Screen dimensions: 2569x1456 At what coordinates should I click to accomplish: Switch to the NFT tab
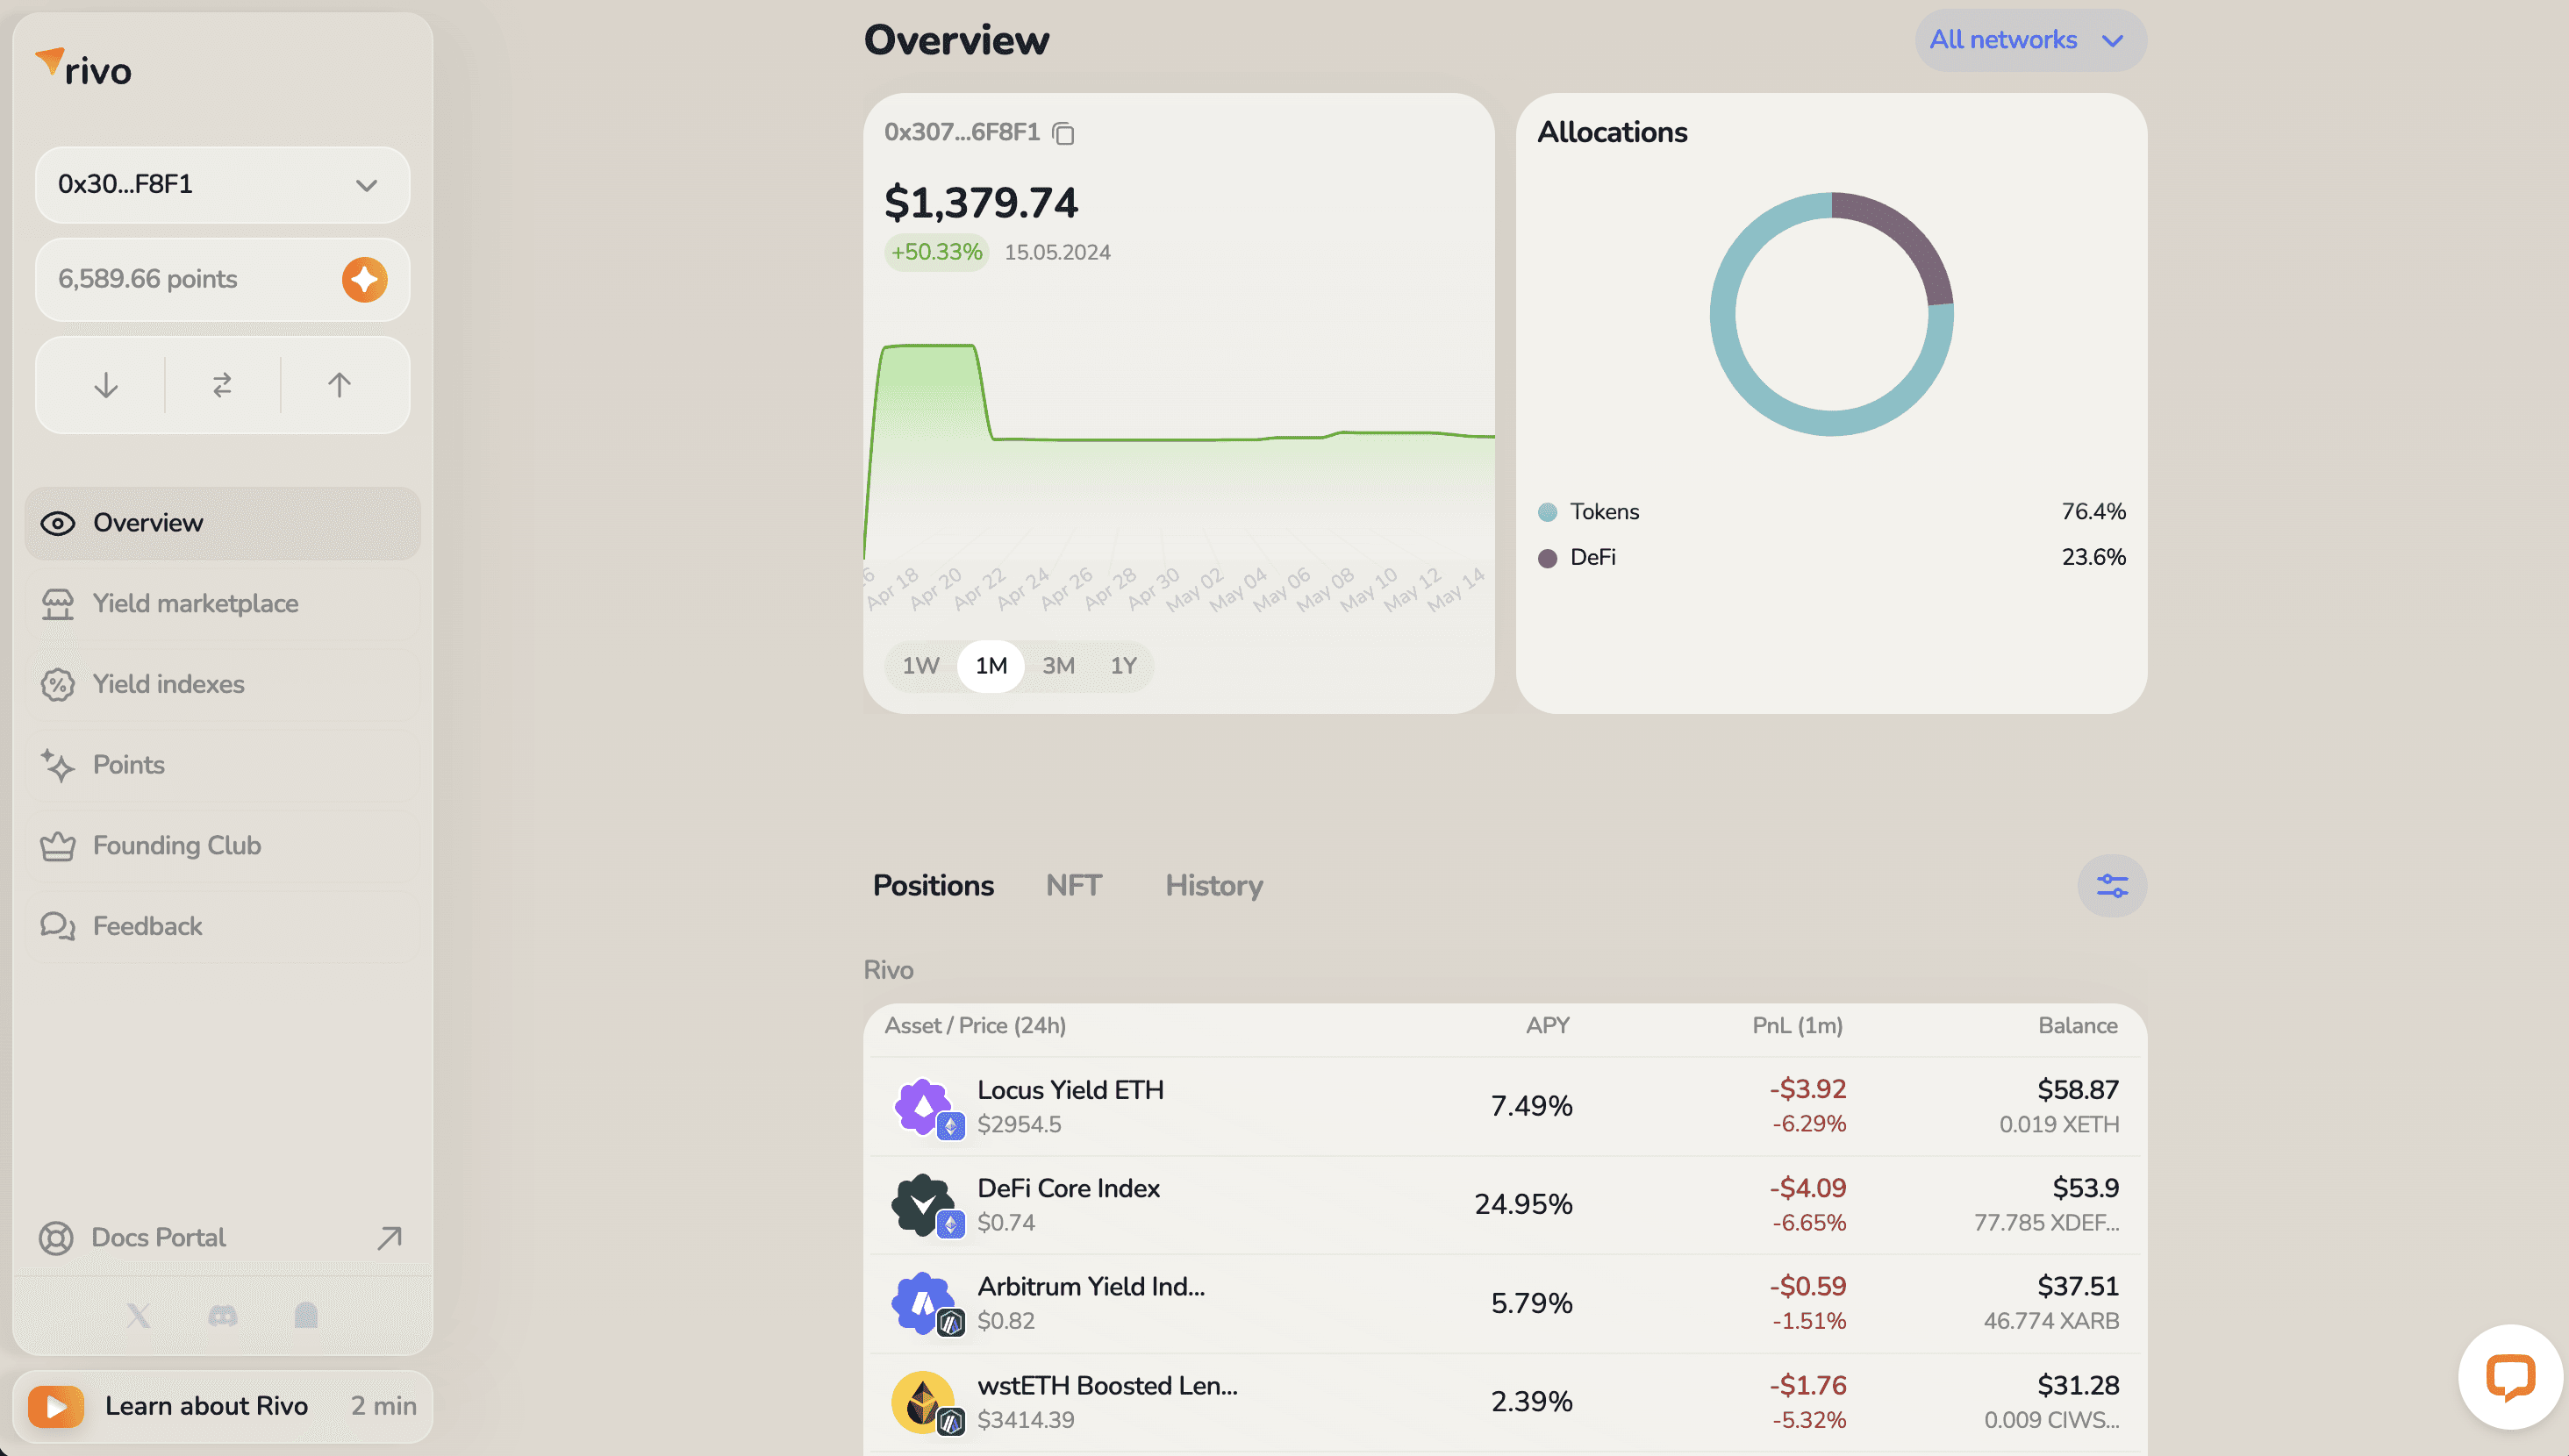[1073, 884]
